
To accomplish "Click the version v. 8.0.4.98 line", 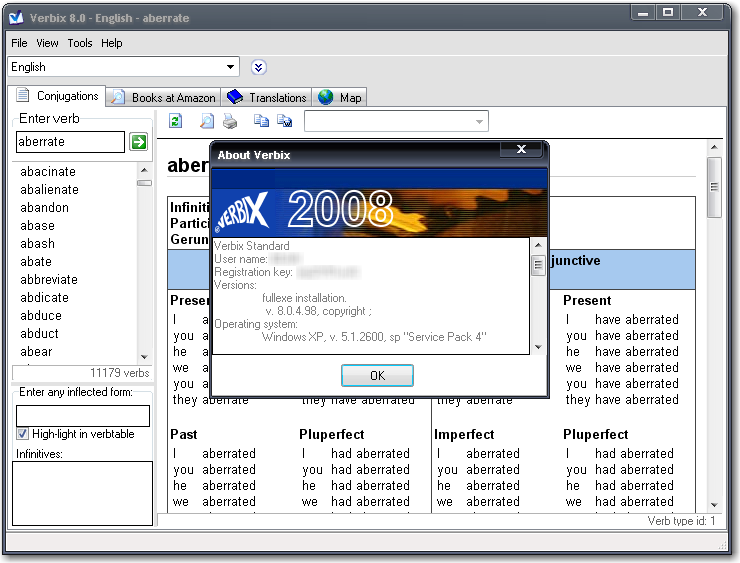I will coord(318,311).
